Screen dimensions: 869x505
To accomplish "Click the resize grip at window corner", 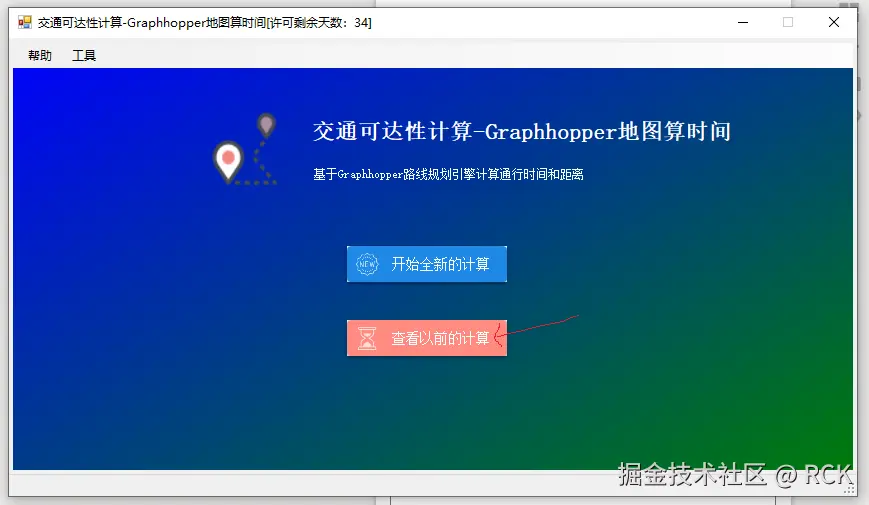I will (849, 489).
